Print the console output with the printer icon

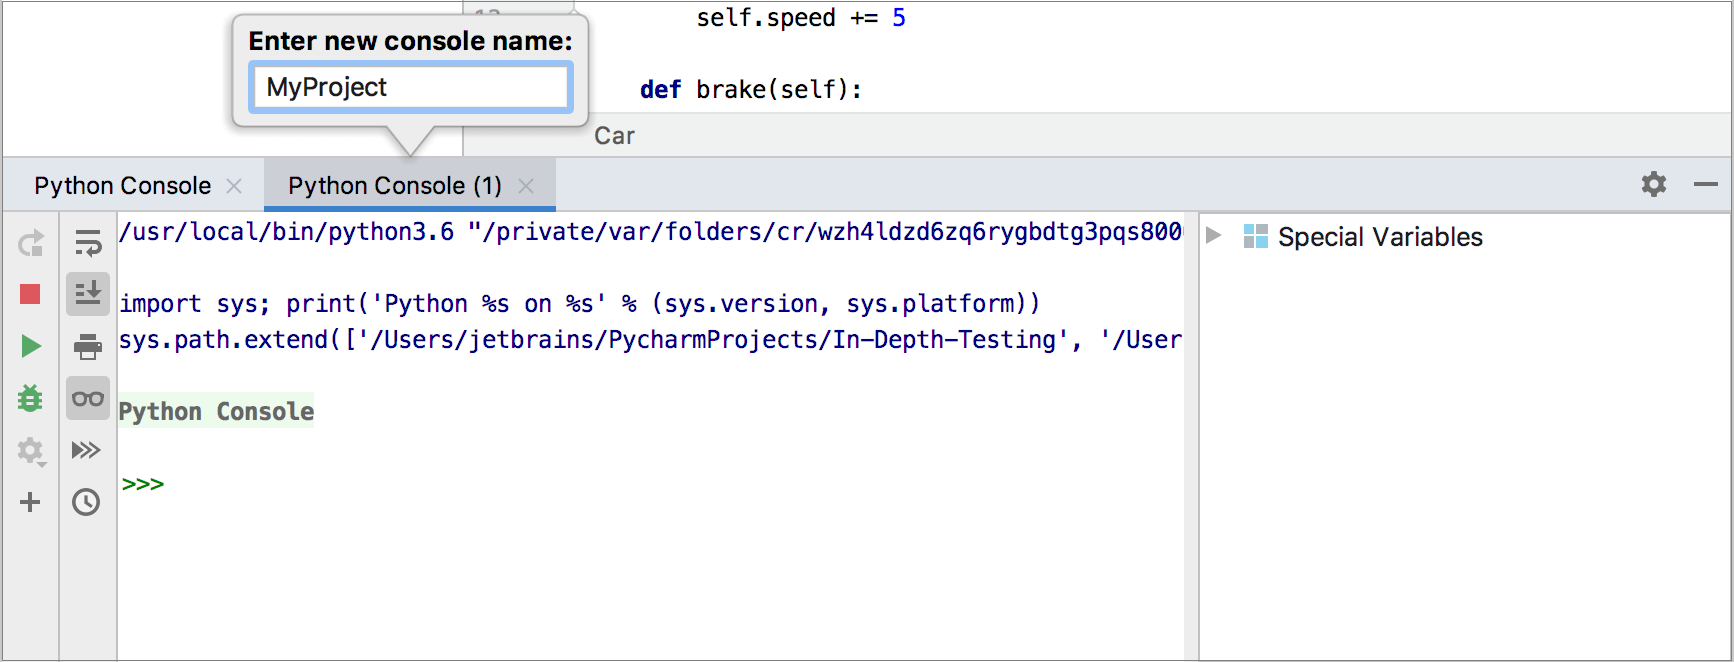(88, 346)
